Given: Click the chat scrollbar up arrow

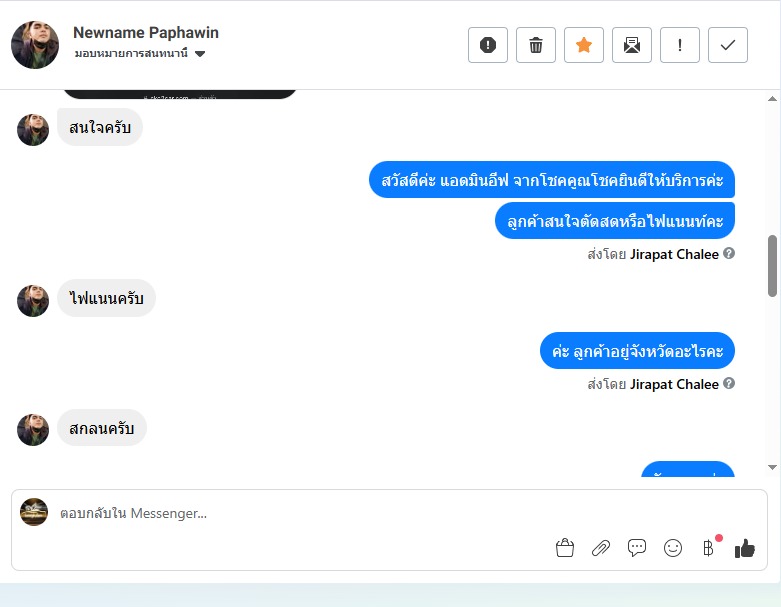Looking at the screenshot, I should (x=772, y=99).
